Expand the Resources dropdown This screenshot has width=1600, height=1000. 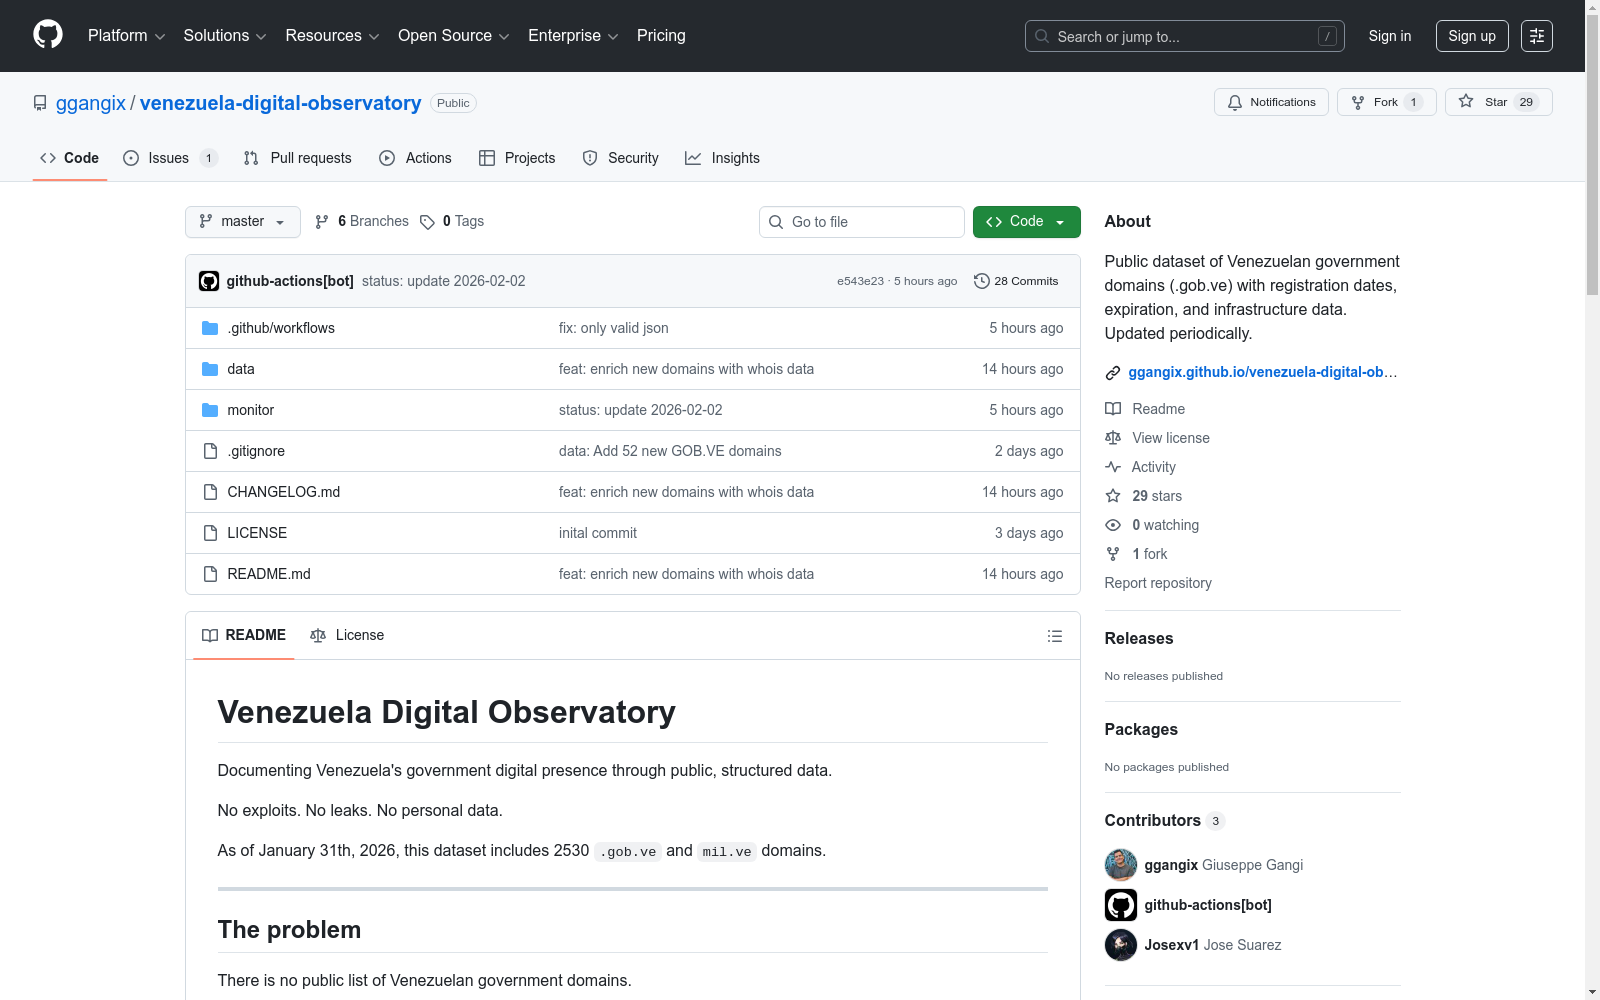tap(332, 36)
